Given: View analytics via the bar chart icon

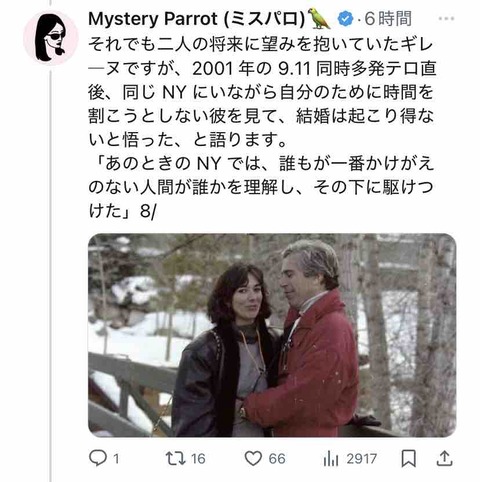Looking at the screenshot, I should tap(331, 459).
